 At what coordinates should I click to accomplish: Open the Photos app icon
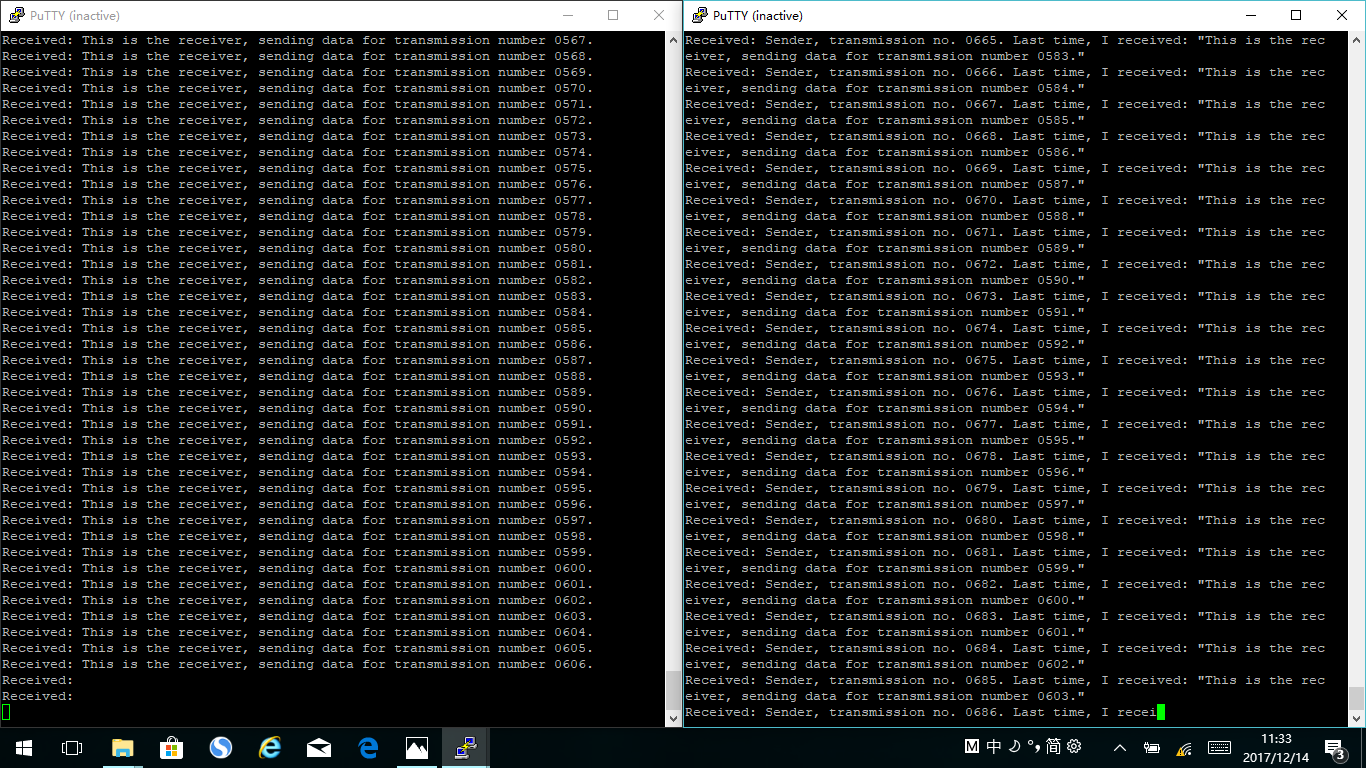[417, 747]
